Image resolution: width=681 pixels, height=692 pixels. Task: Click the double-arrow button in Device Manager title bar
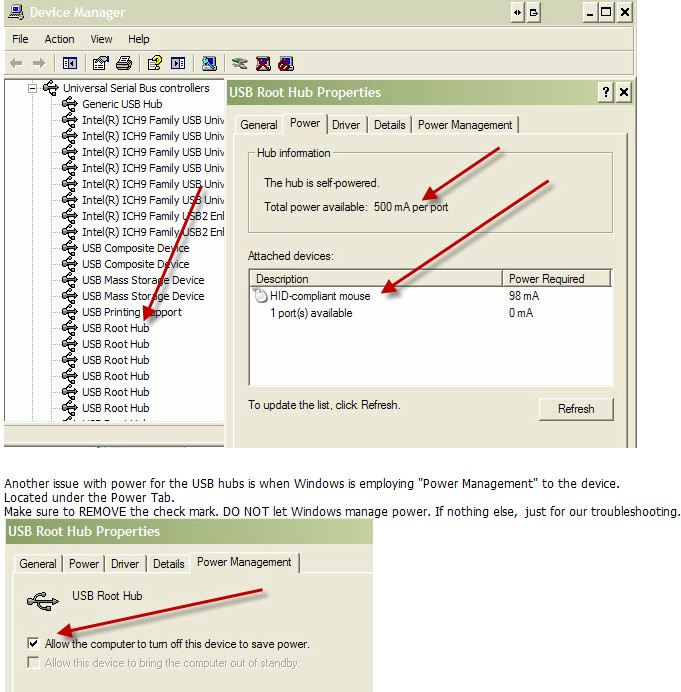point(517,12)
